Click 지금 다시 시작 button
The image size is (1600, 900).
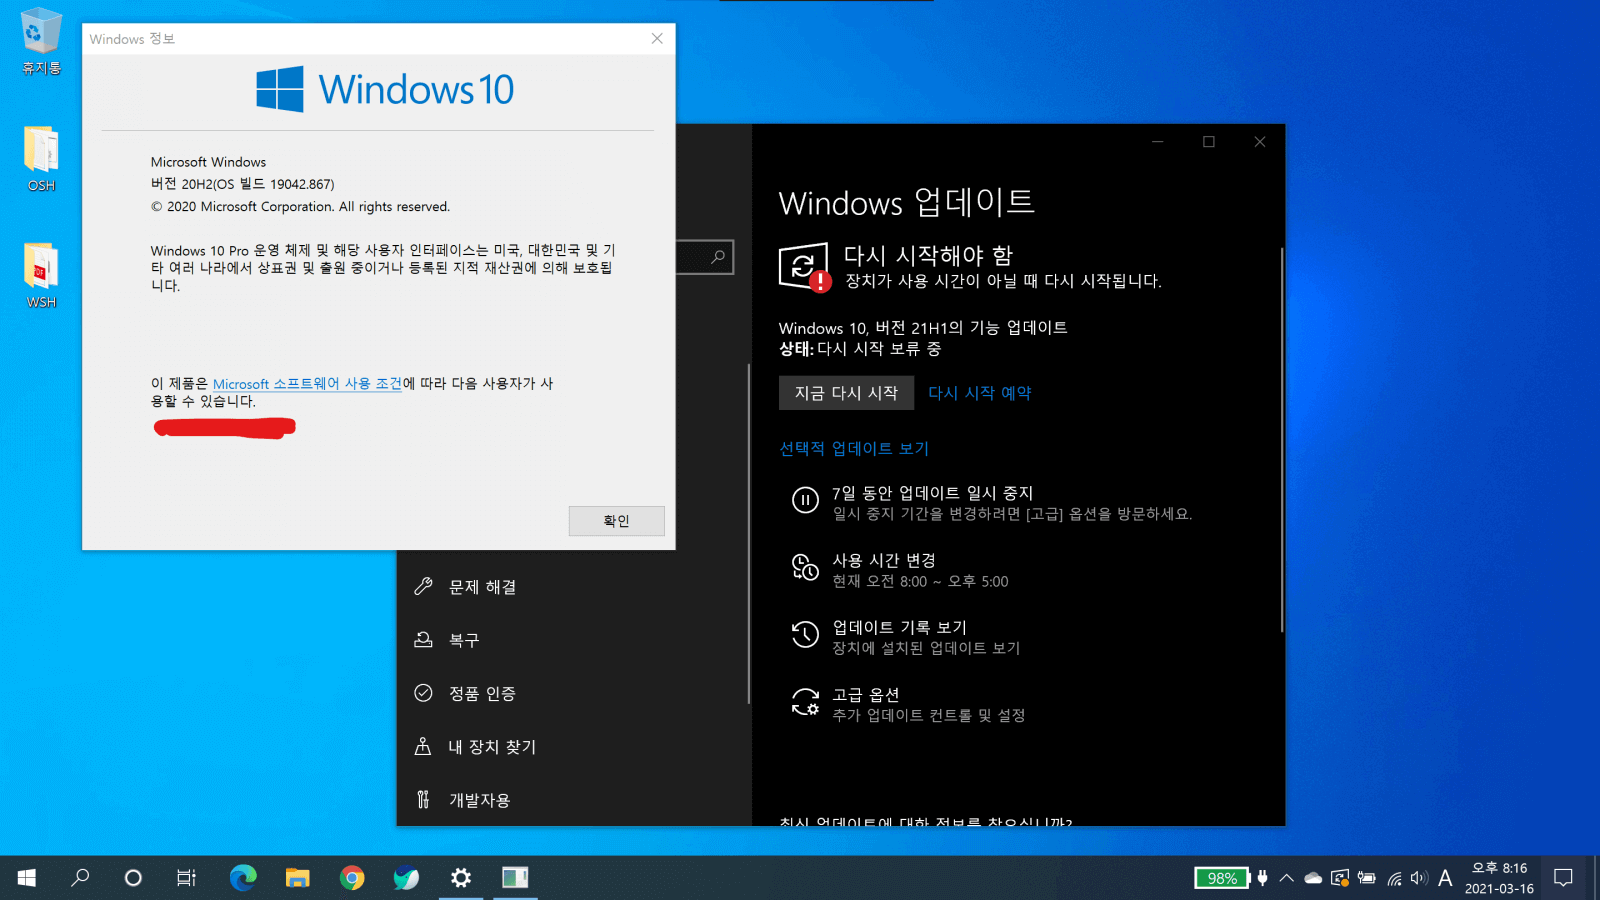846,393
